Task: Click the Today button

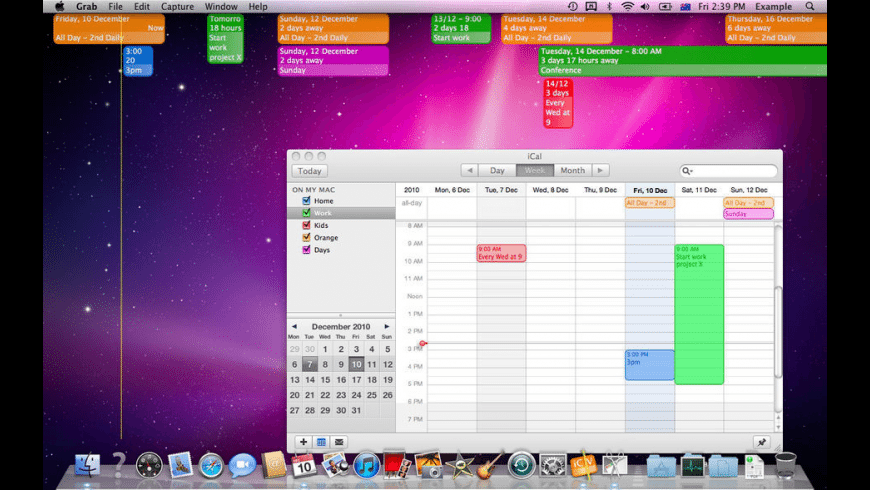Action: coord(310,171)
